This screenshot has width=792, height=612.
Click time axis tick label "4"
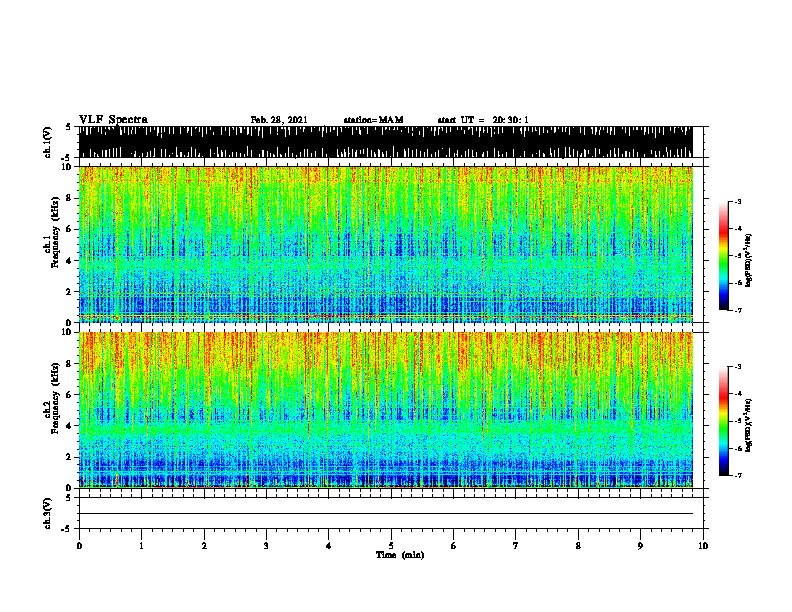[x=328, y=545]
